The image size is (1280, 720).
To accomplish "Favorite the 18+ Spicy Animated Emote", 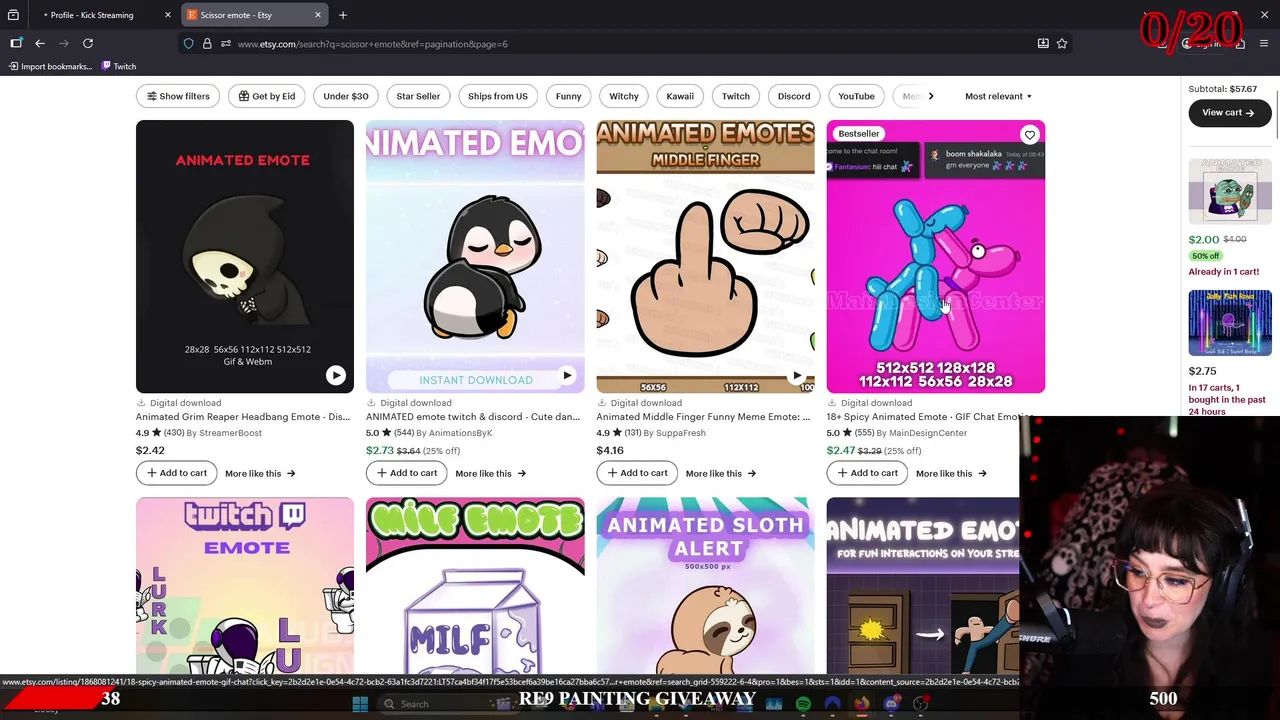I will click(1029, 135).
